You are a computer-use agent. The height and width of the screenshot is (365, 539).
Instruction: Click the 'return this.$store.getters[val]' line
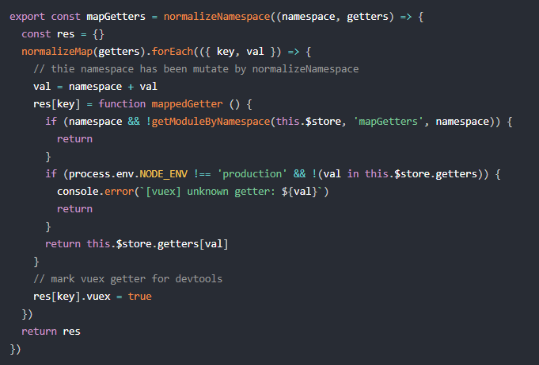coord(136,244)
